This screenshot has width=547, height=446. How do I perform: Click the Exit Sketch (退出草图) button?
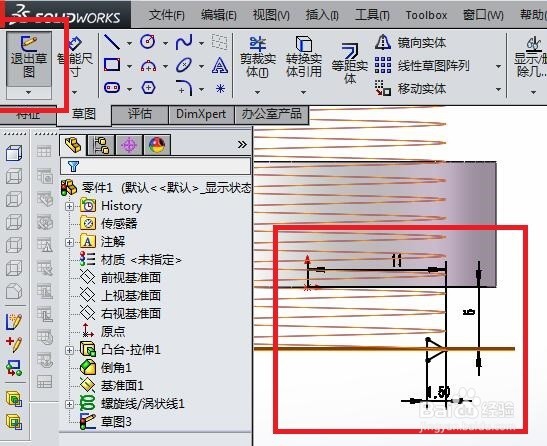[x=29, y=58]
